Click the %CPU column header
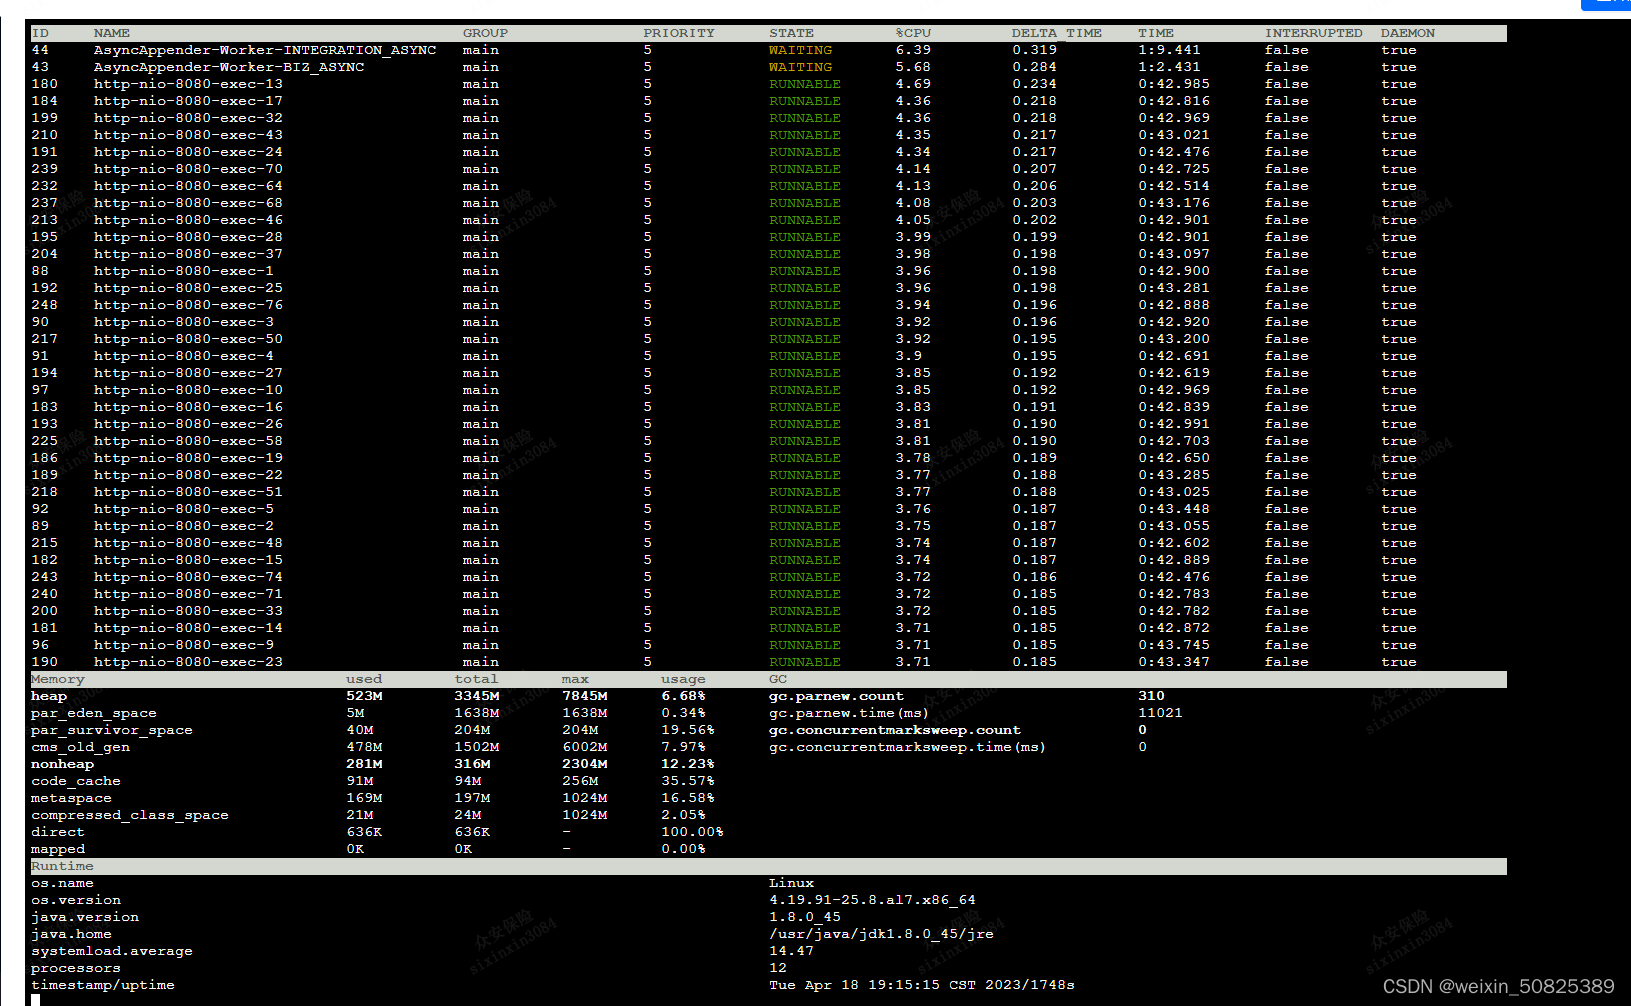The height and width of the screenshot is (1006, 1631). 913,33
